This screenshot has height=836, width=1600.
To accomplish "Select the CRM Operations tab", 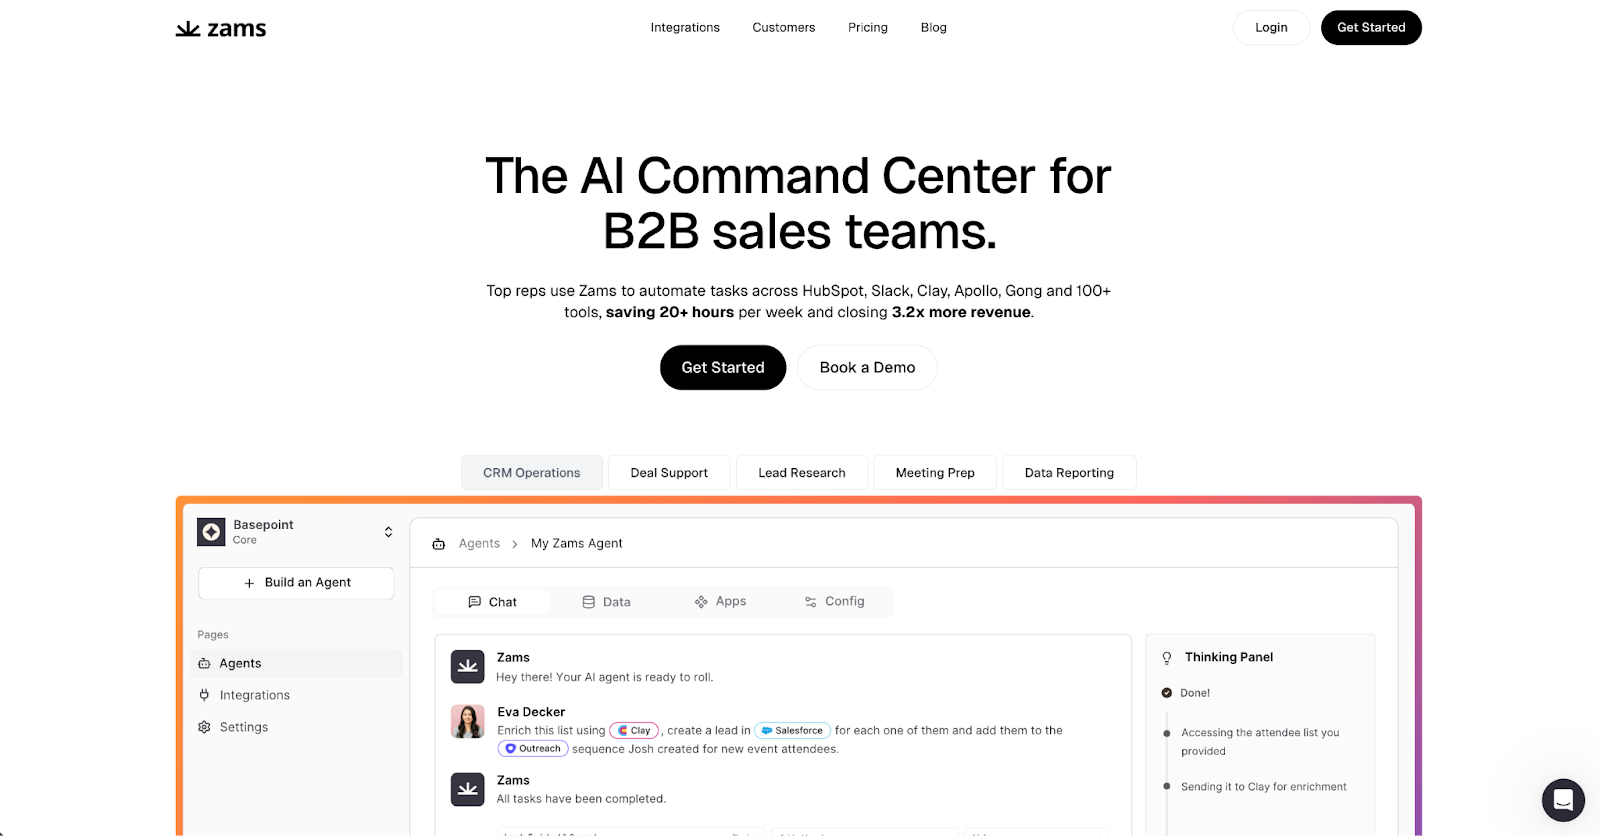I will pyautogui.click(x=532, y=473).
